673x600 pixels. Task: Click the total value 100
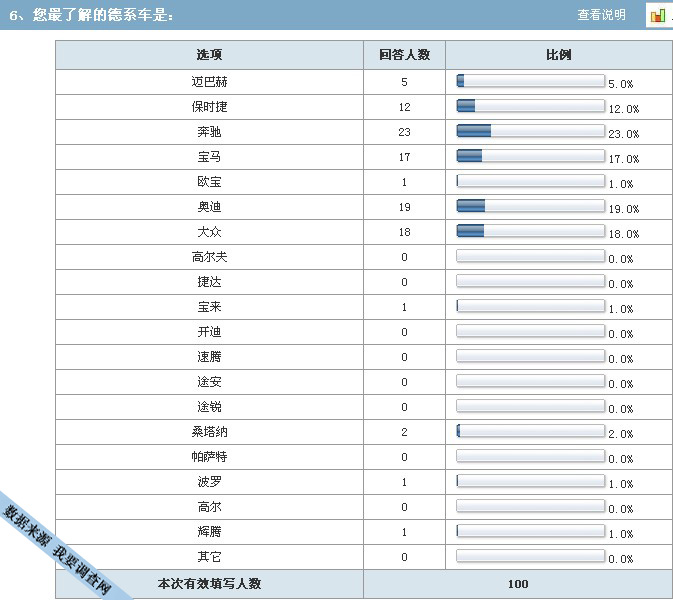518,584
